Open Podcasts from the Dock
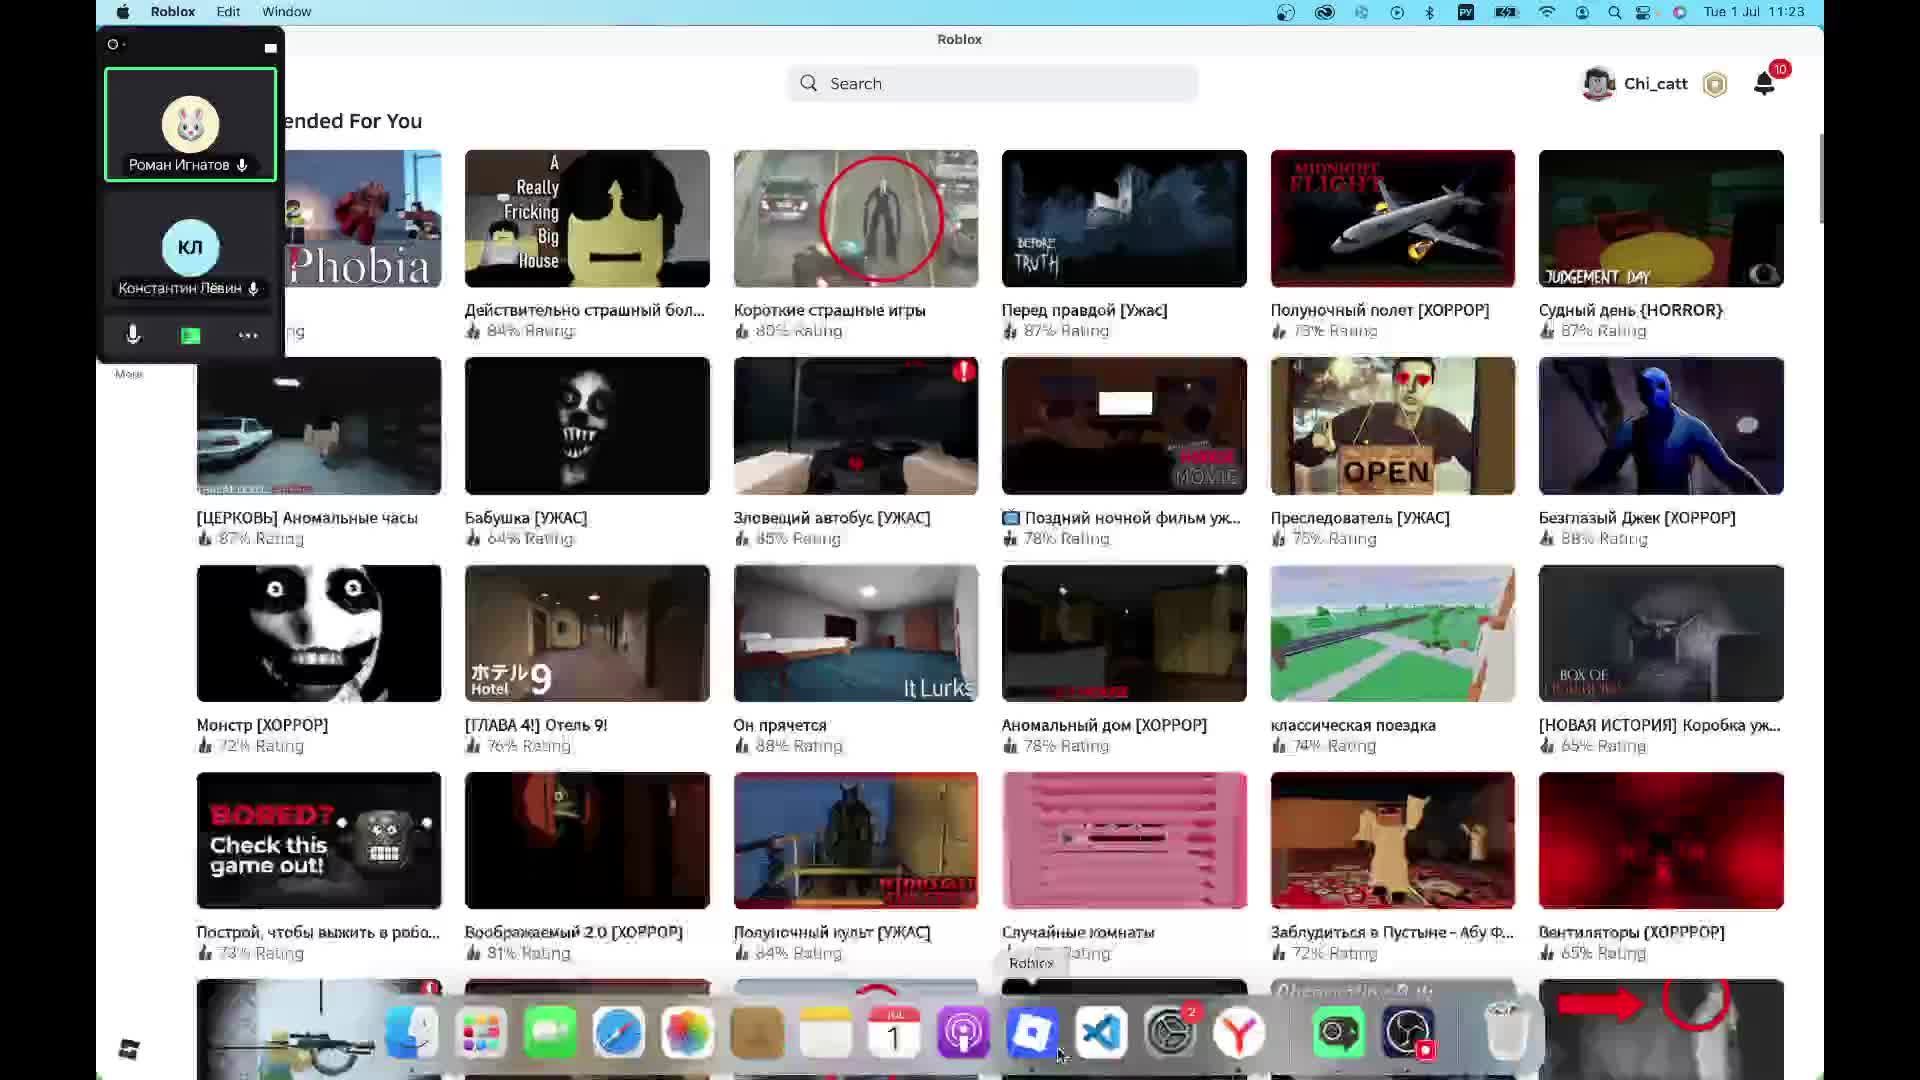 (x=963, y=1032)
